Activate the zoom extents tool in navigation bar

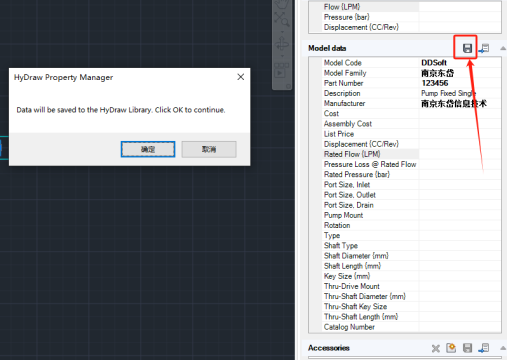282,19
